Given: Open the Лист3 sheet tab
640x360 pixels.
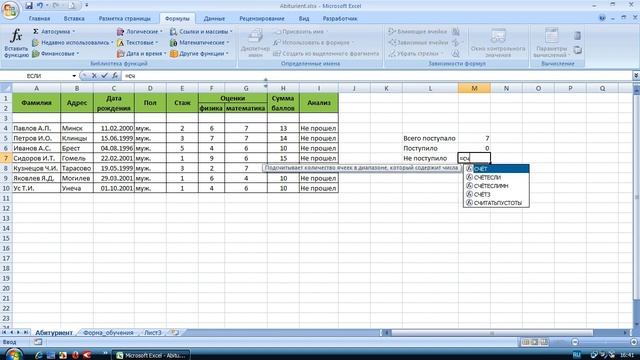Looking at the screenshot, I should [153, 333].
